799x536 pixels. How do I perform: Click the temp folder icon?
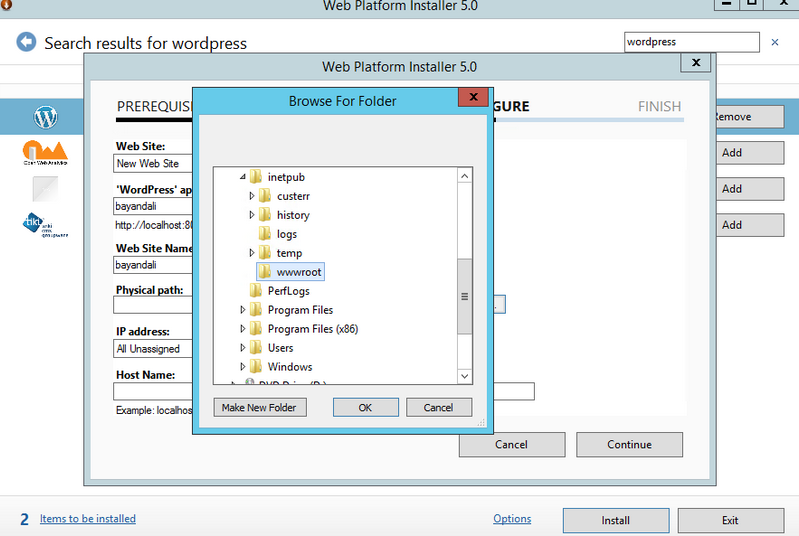[x=265, y=253]
